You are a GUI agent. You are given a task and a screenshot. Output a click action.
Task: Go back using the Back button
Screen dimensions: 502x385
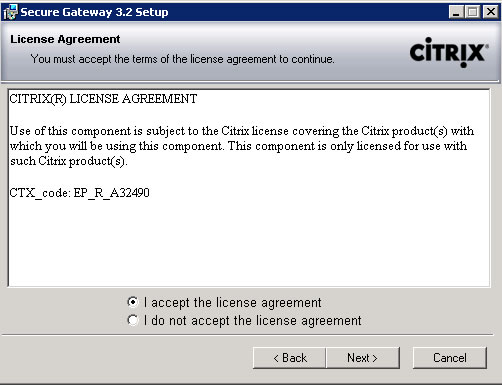(x=289, y=358)
